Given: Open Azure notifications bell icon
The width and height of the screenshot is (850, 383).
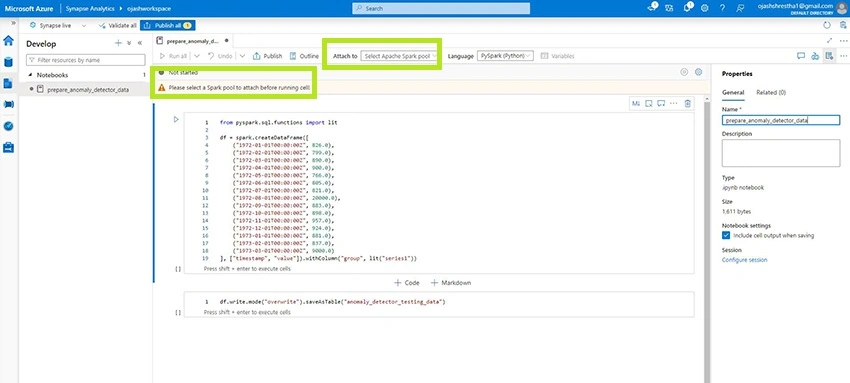Looking at the screenshot, I should click(x=687, y=8).
